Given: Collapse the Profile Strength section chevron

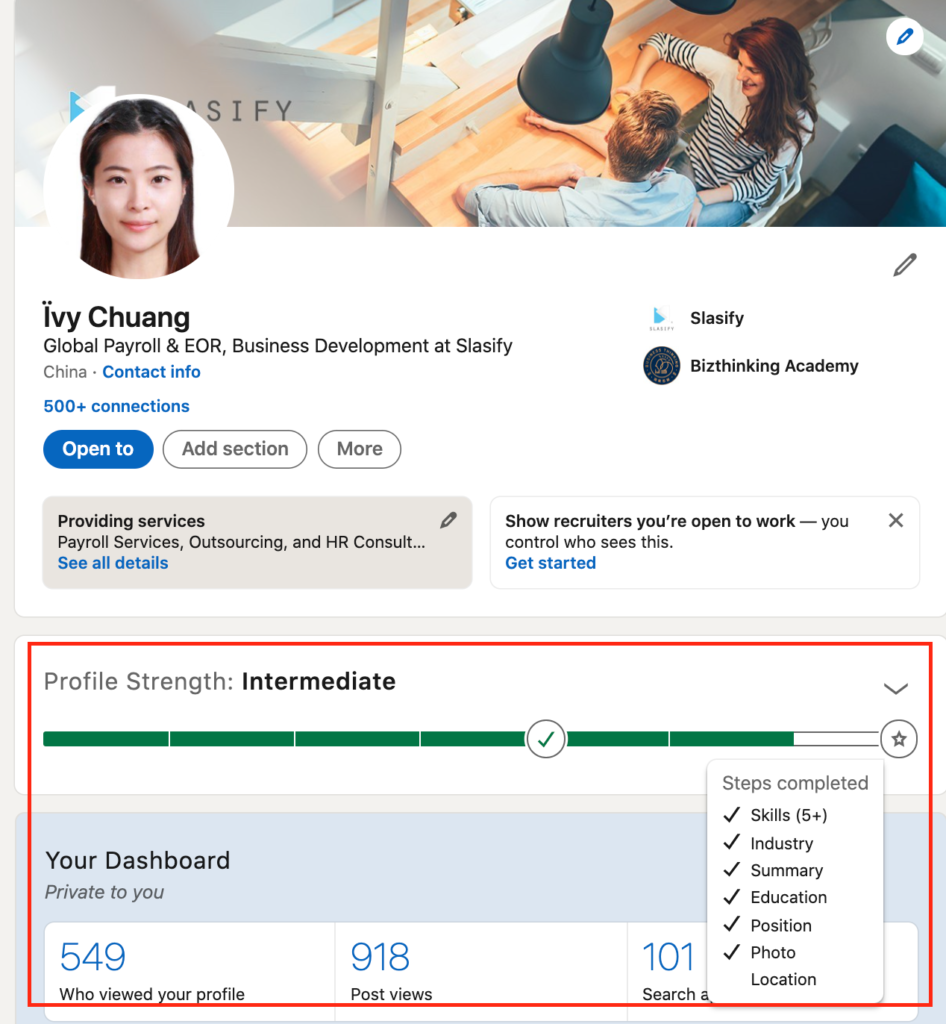Looking at the screenshot, I should (x=896, y=688).
